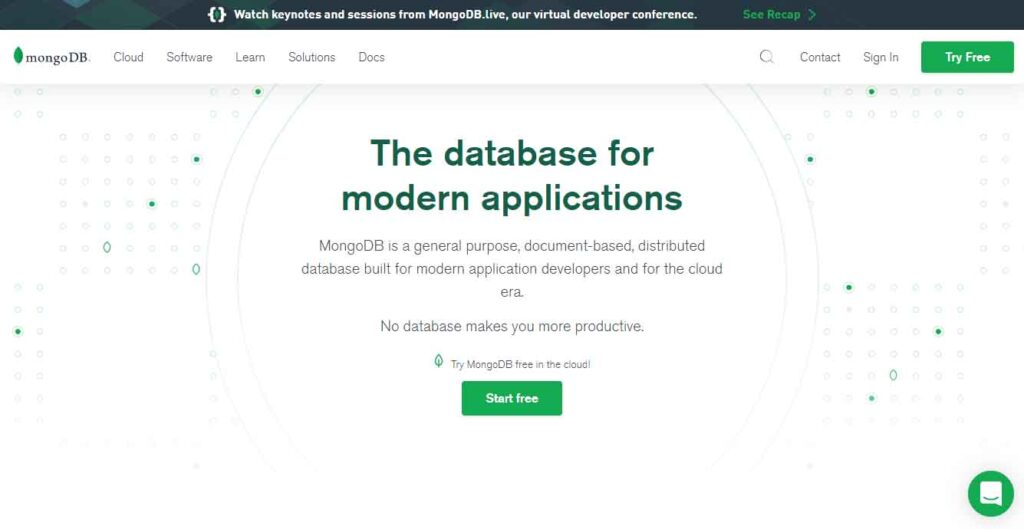
Task: Click the Try Free button
Action: tap(967, 57)
